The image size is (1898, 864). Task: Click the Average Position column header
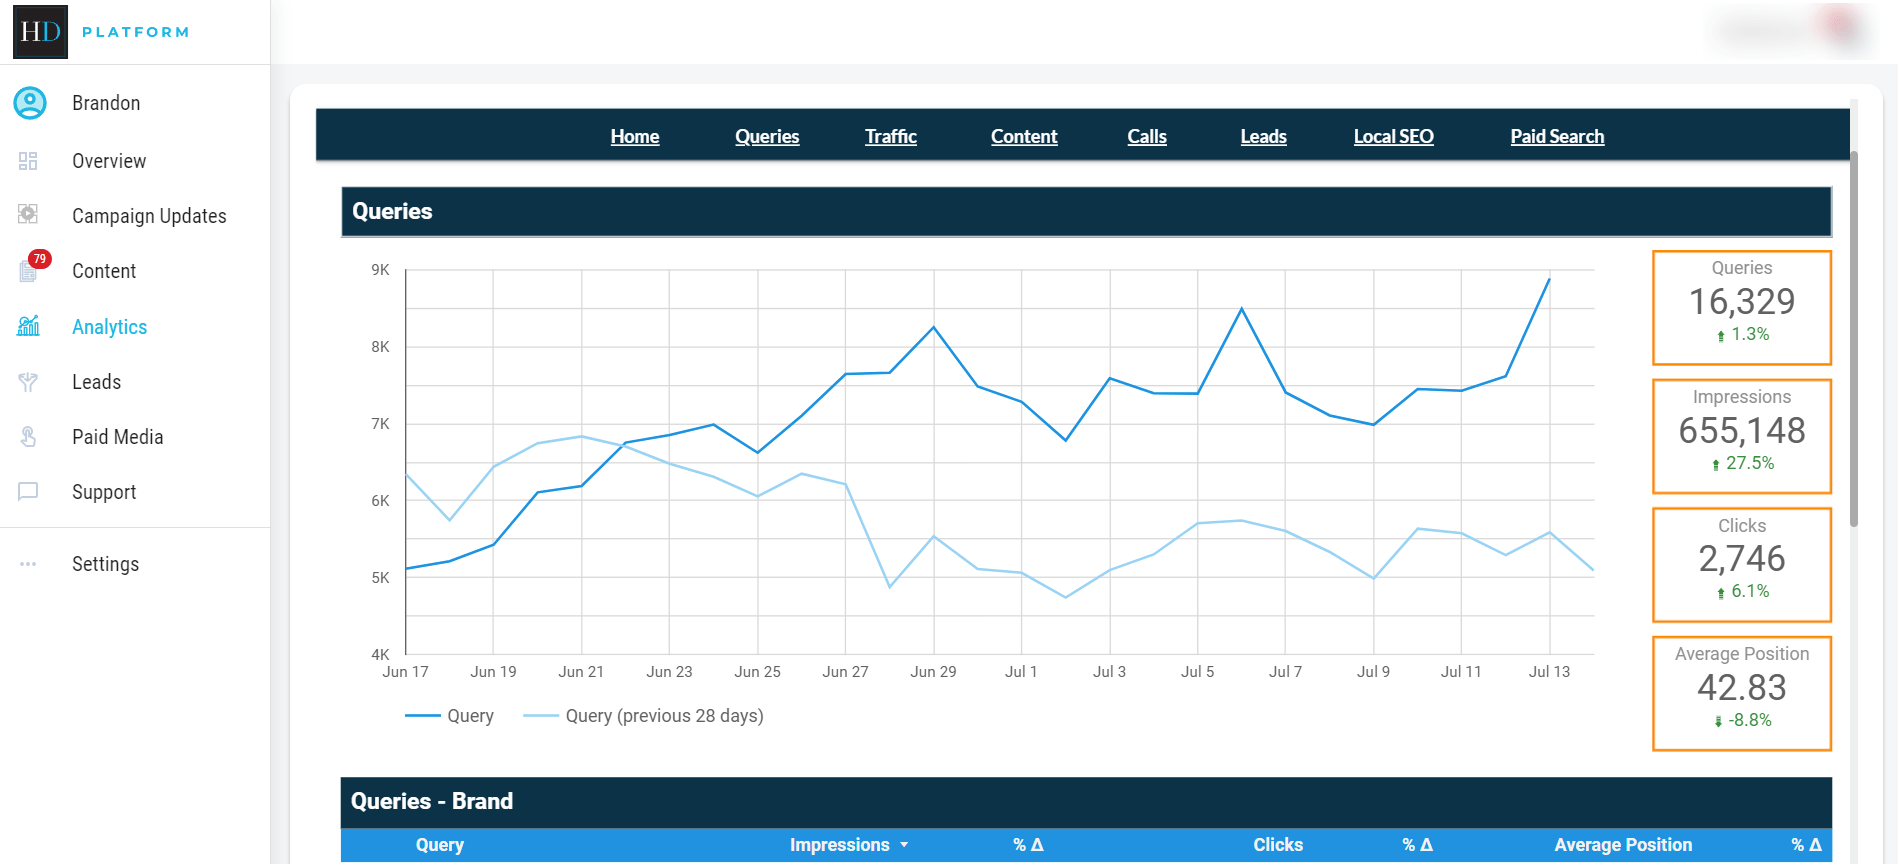click(x=1623, y=845)
